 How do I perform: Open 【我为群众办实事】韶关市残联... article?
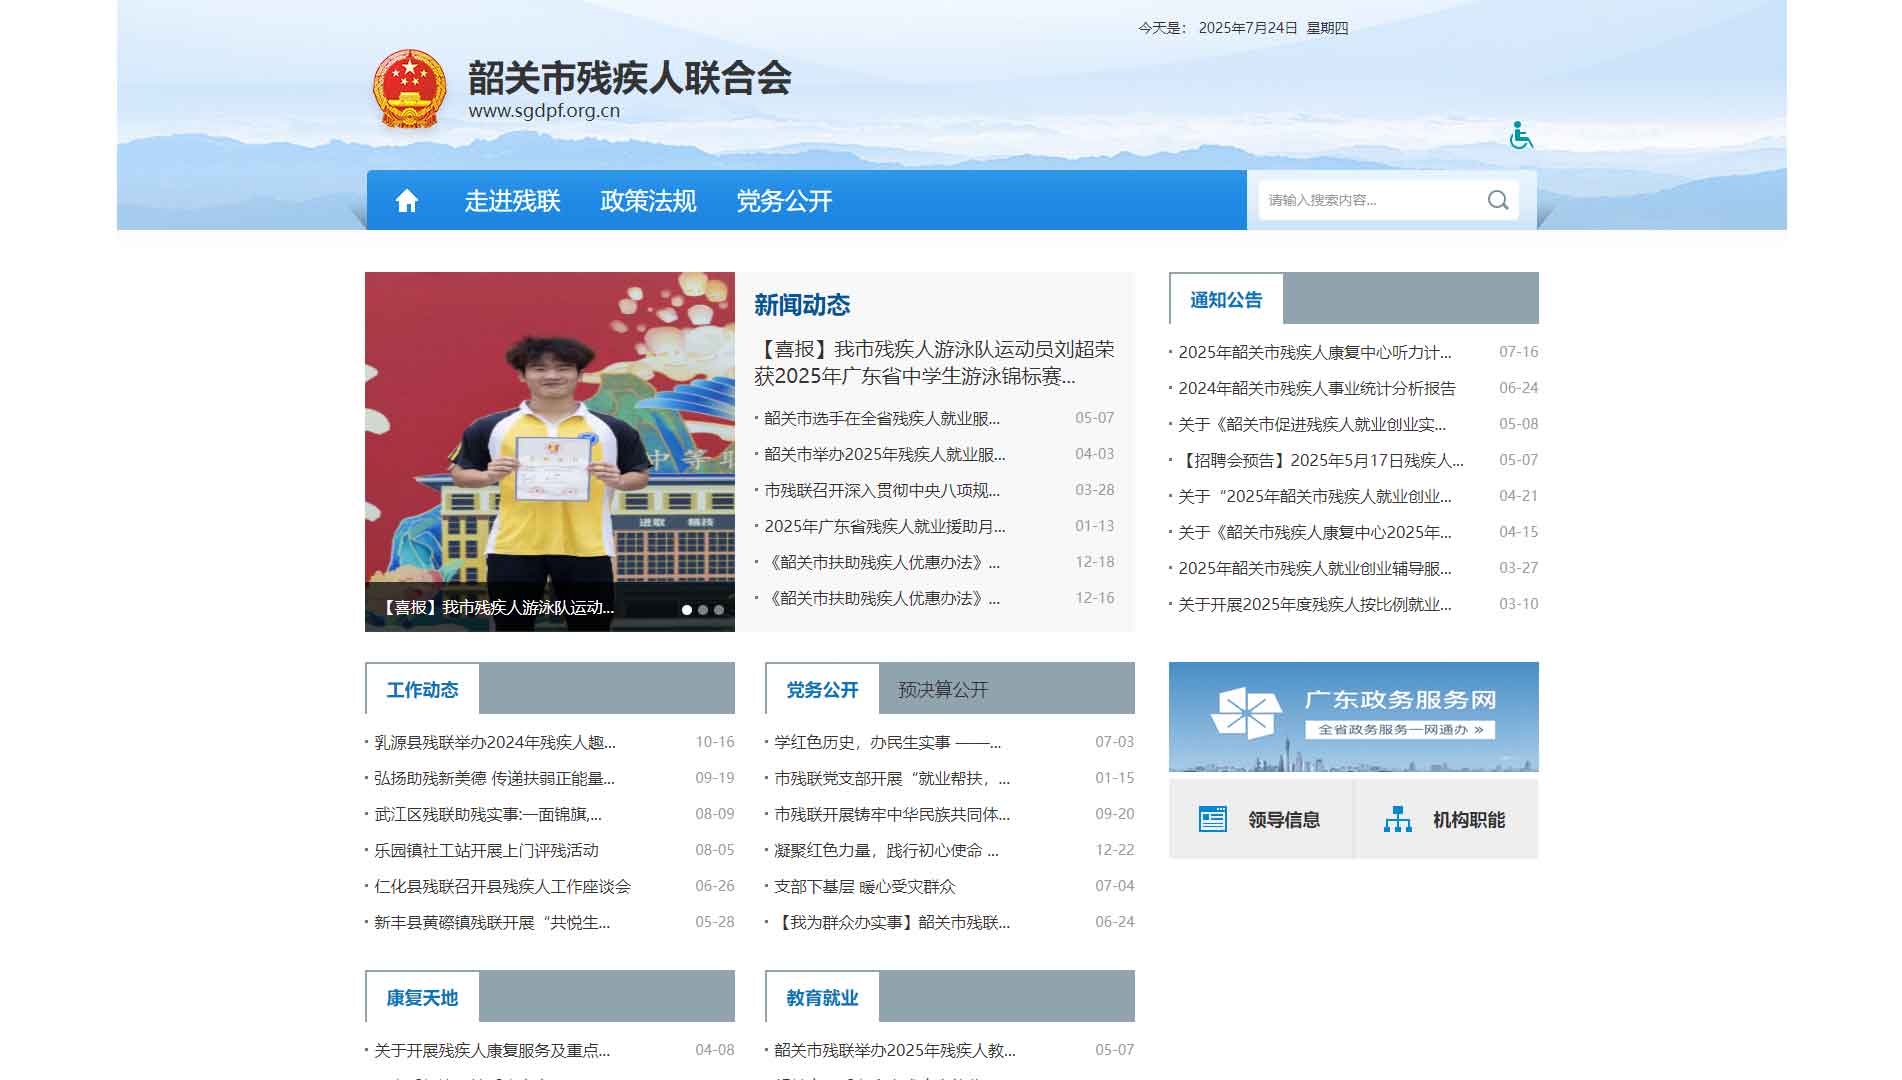click(x=892, y=922)
